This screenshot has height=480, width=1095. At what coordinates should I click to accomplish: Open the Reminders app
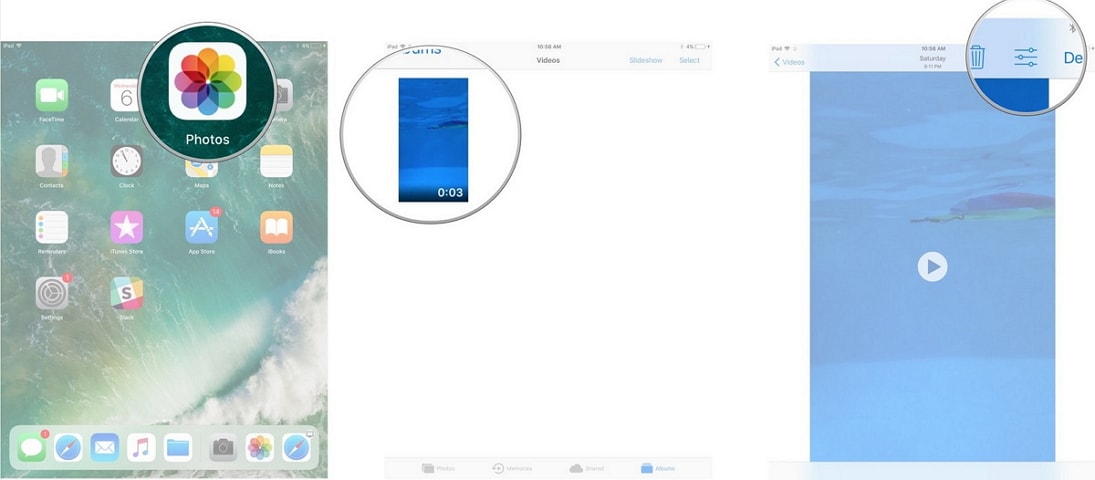point(52,227)
